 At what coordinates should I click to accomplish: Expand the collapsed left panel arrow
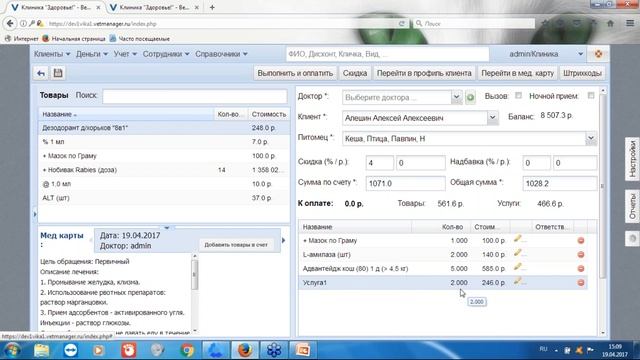point(35,213)
